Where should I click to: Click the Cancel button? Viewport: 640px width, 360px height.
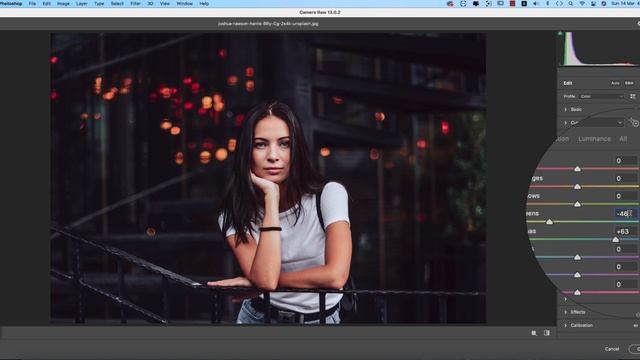click(612, 349)
